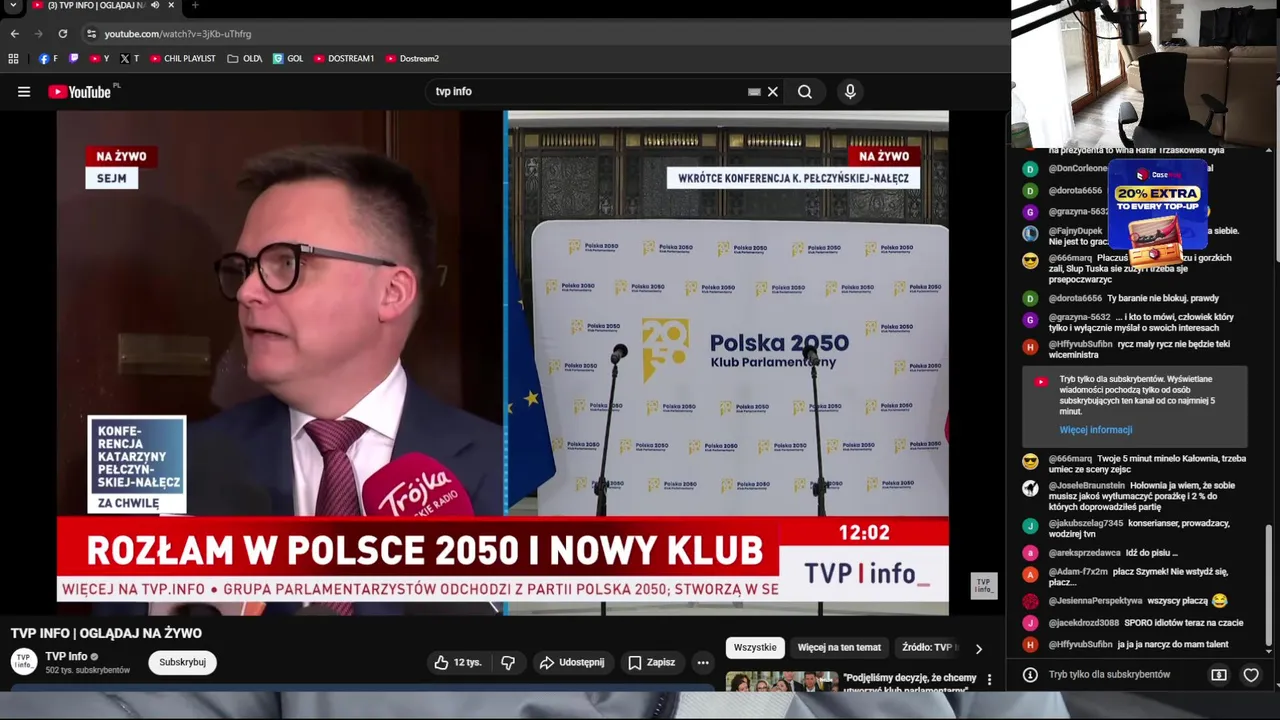The height and width of the screenshot is (720, 1280).
Task: Subscribe with the Subskrybuj button
Action: point(182,662)
